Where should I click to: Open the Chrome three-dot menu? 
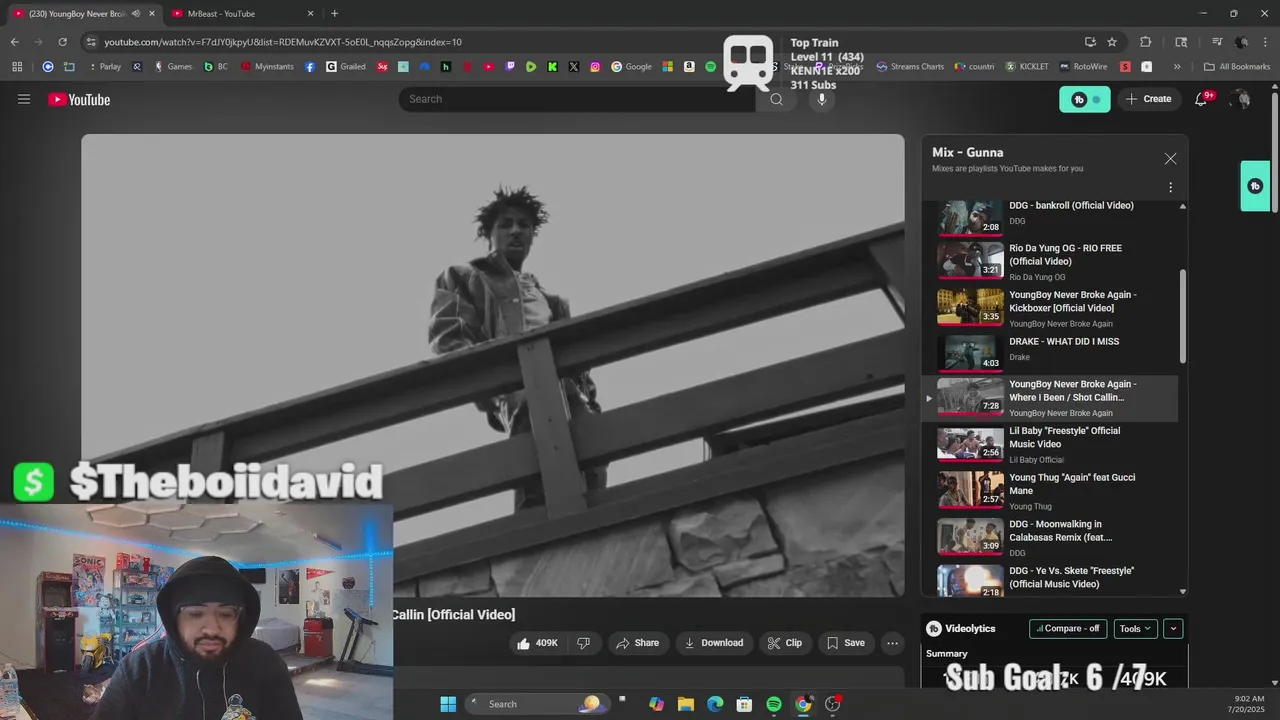[x=1266, y=42]
